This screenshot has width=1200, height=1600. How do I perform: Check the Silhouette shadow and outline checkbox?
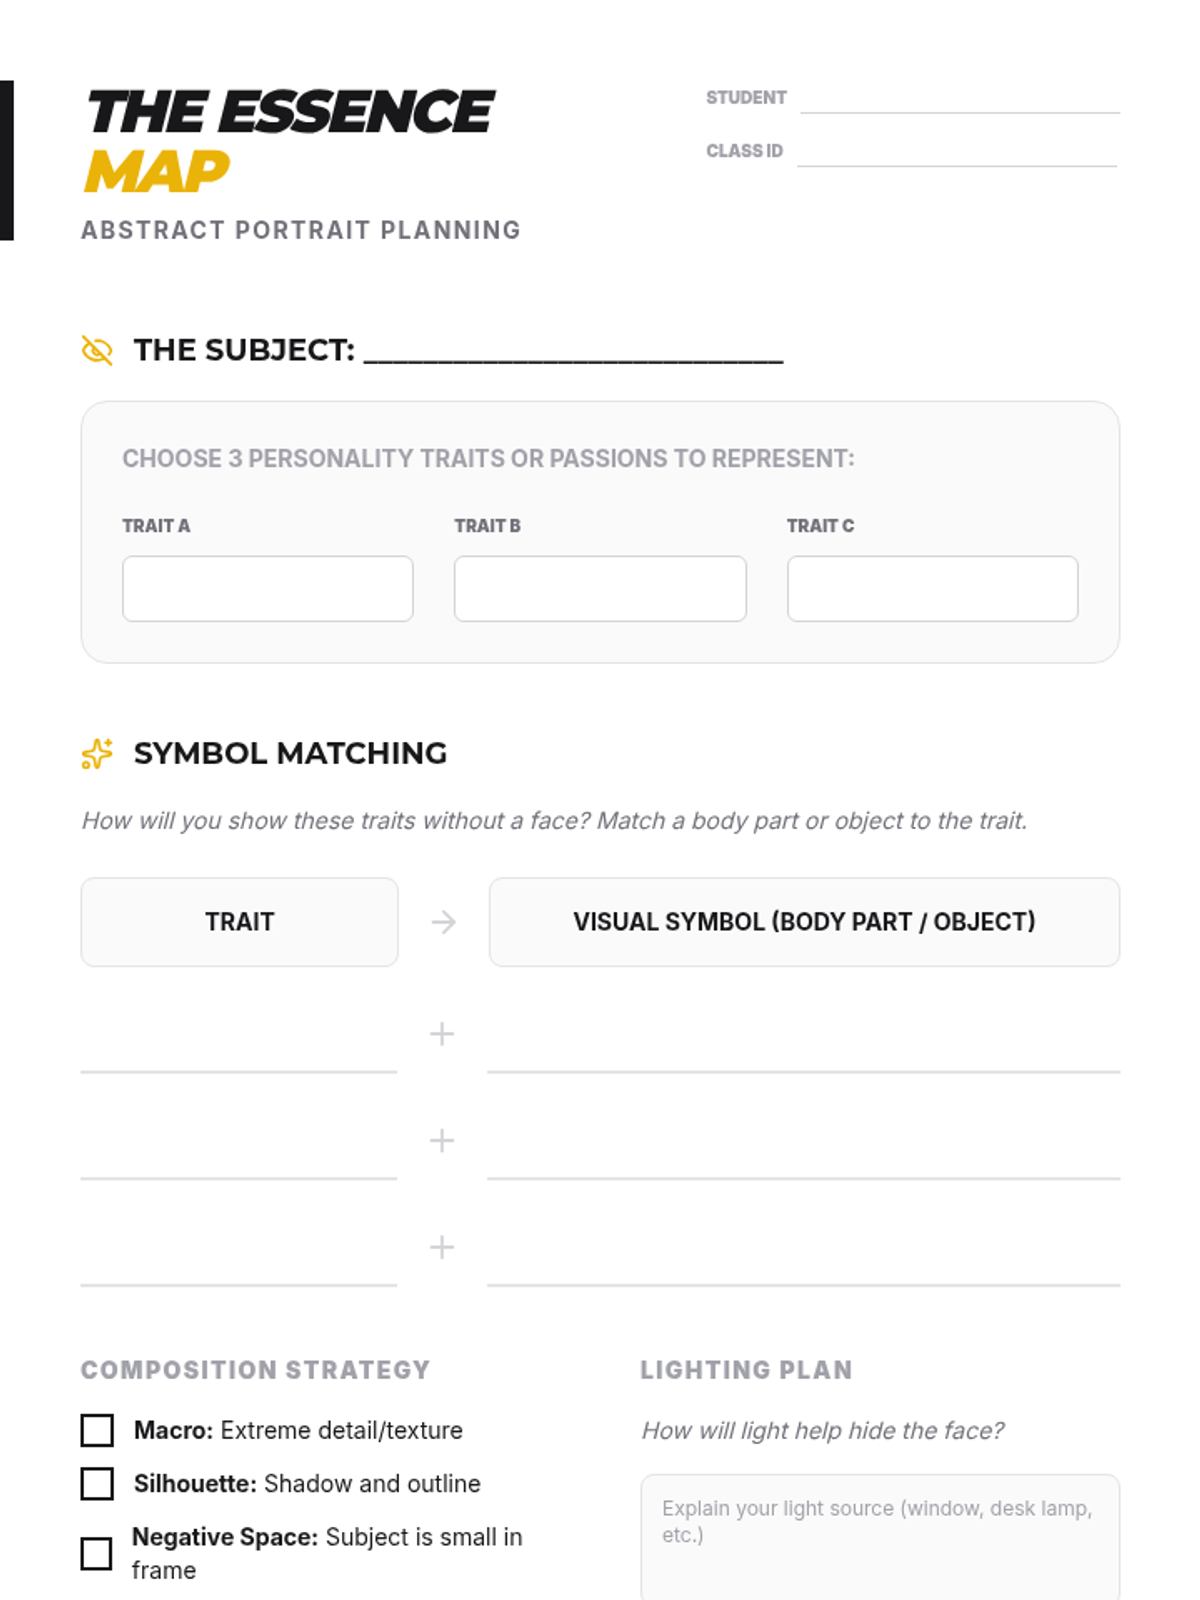(x=97, y=1484)
